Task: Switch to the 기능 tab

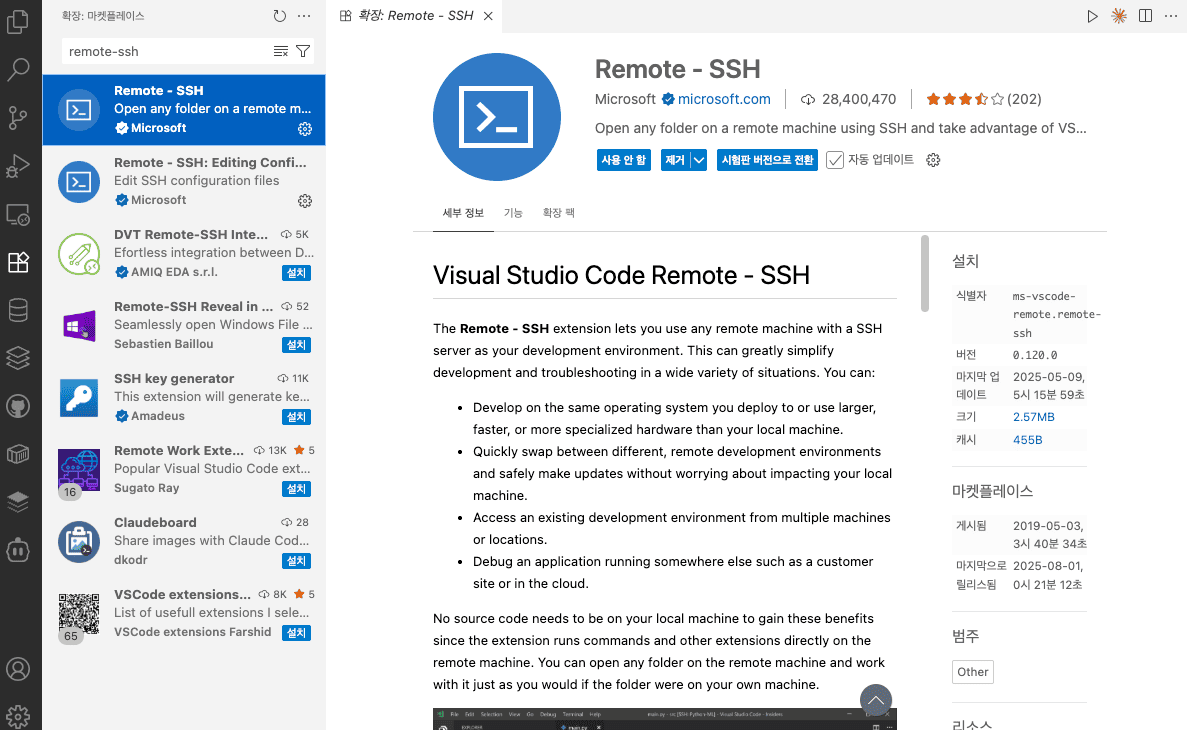Action: tap(513, 213)
